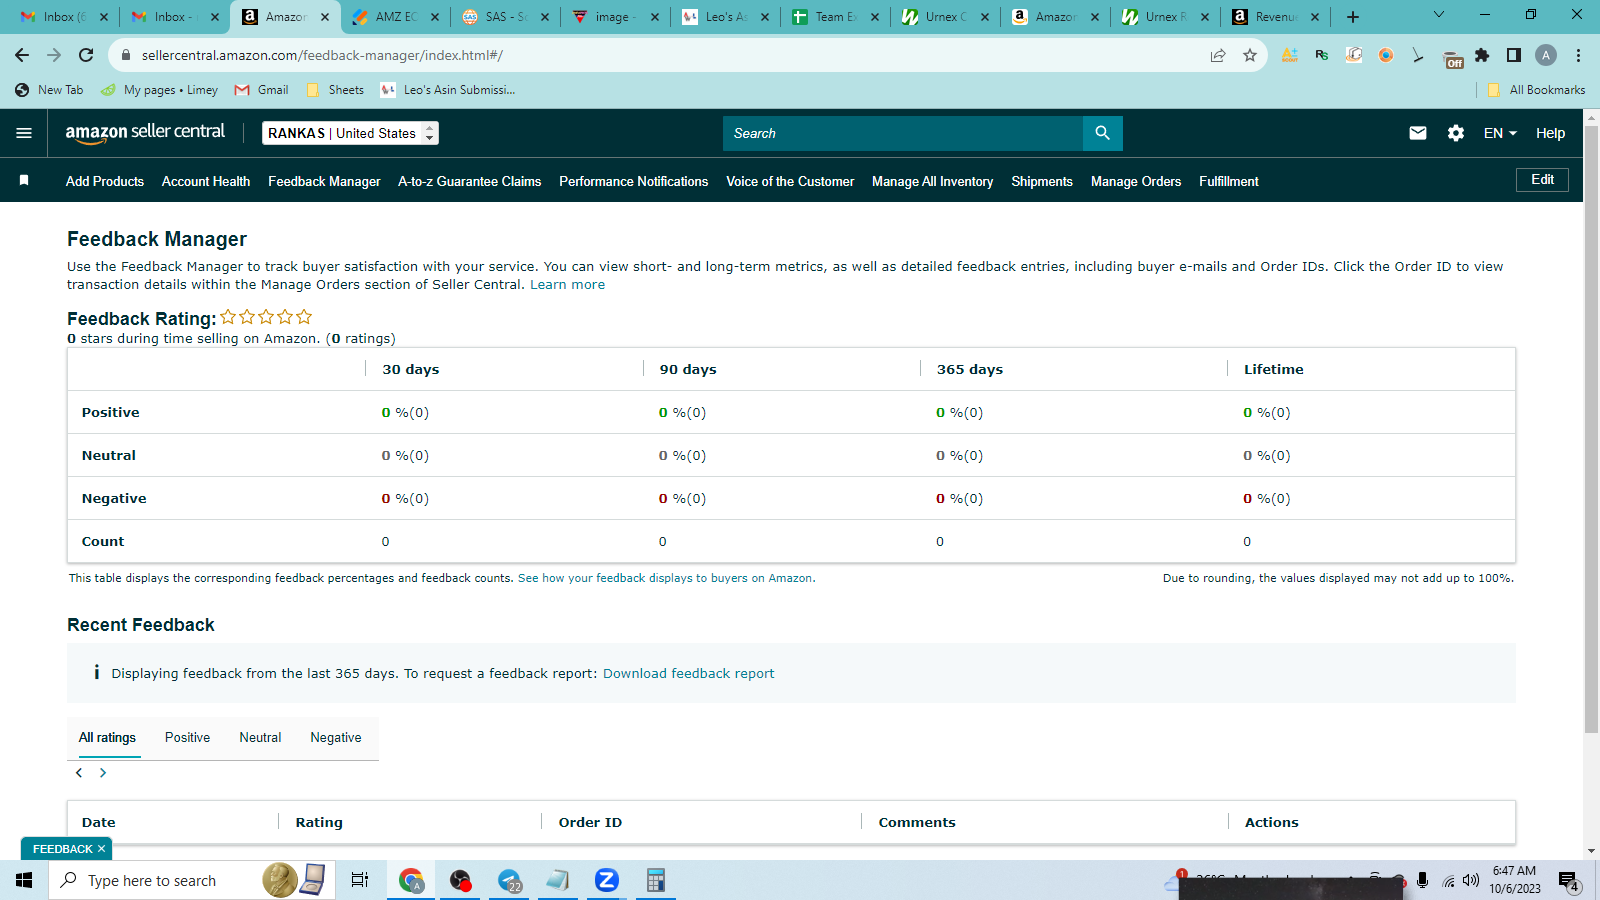Screen dimensions: 1600x900
Task: Open the Sheets bookmark
Action: (336, 90)
